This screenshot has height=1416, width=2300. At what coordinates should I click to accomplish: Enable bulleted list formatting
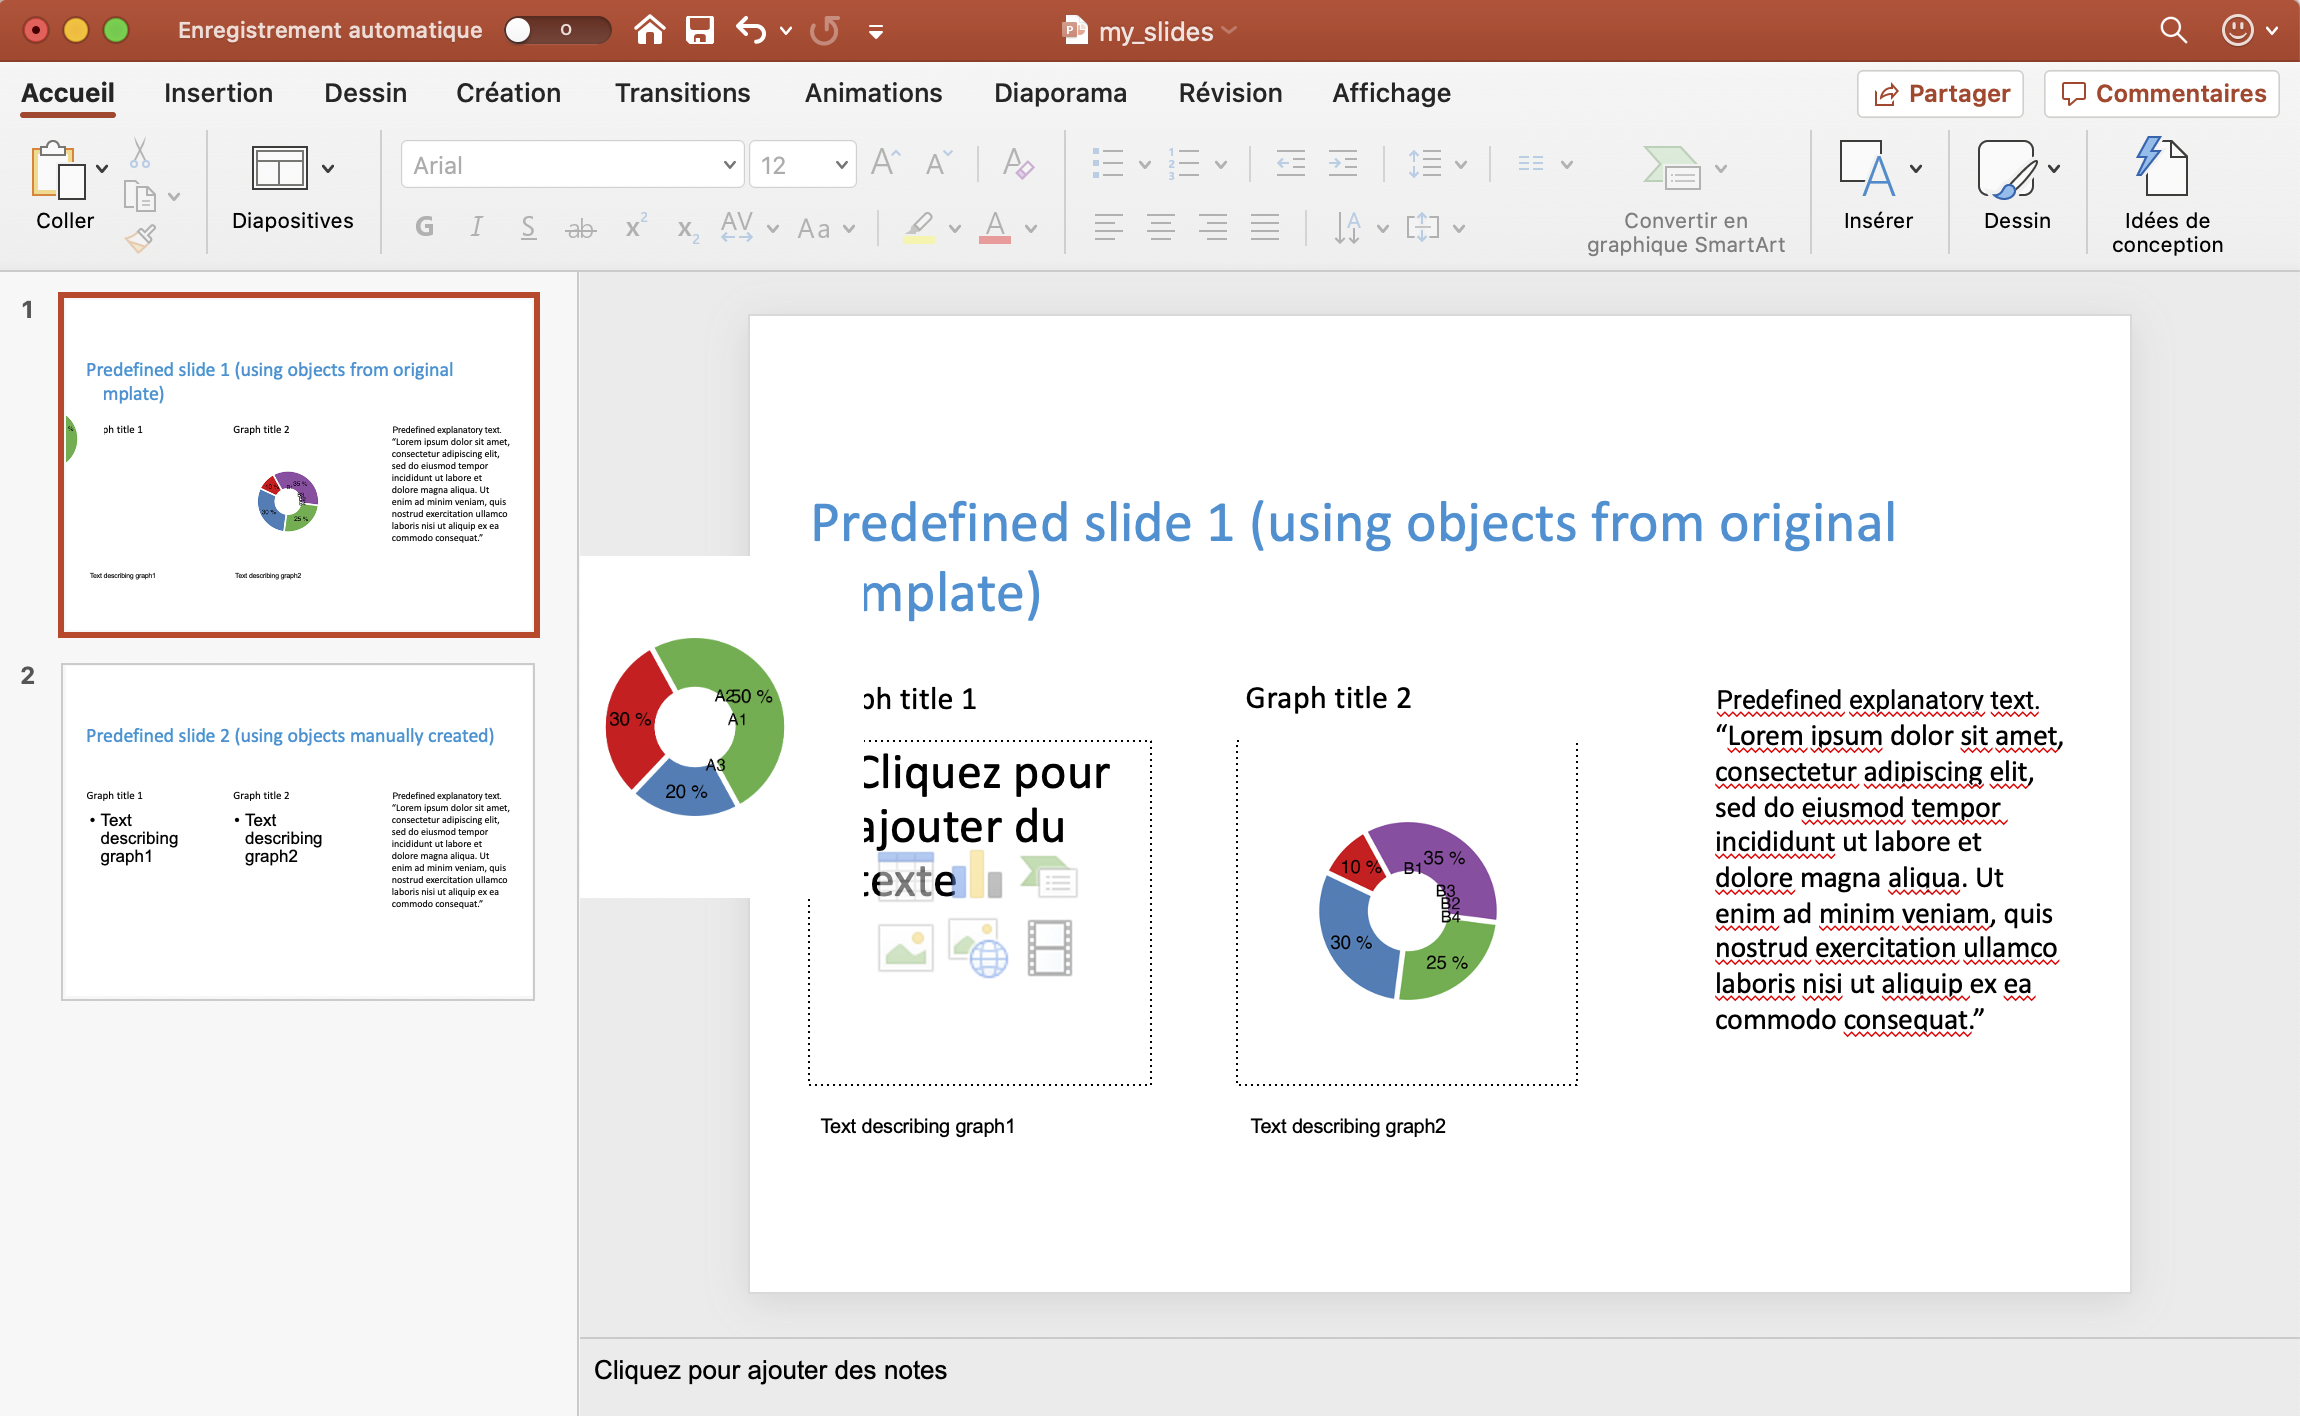1112,163
